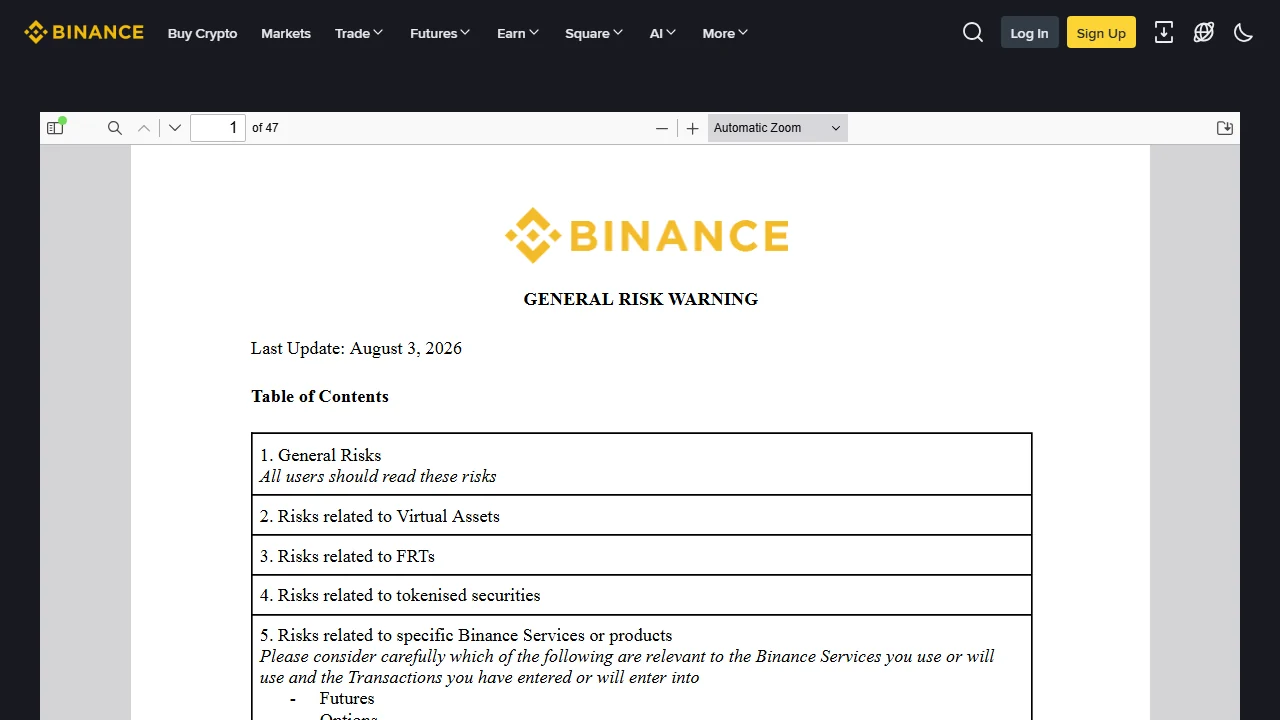Open the Automatic Zoom dropdown
Viewport: 1280px width, 720px height.
point(778,128)
